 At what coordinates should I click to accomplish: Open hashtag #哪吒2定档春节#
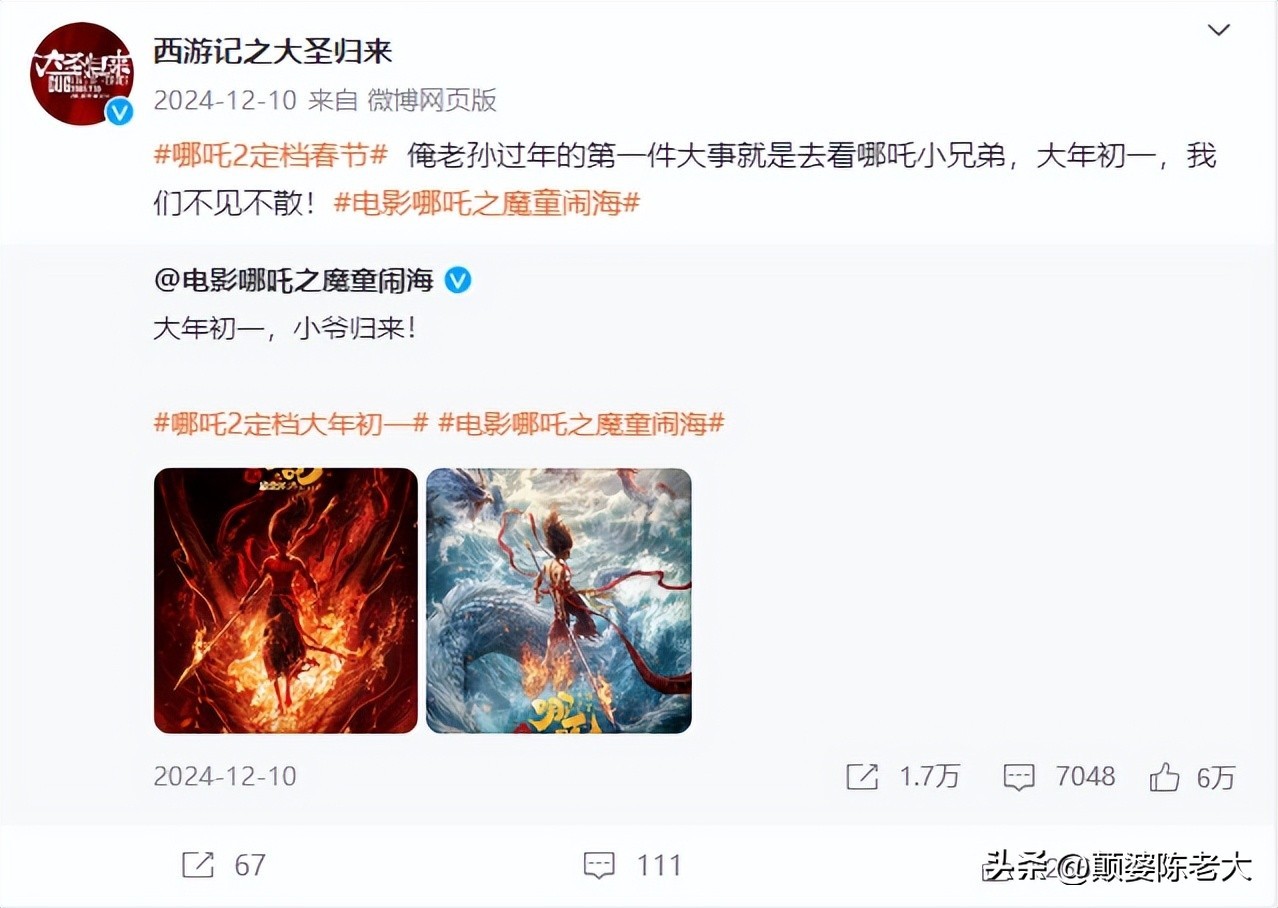[271, 156]
